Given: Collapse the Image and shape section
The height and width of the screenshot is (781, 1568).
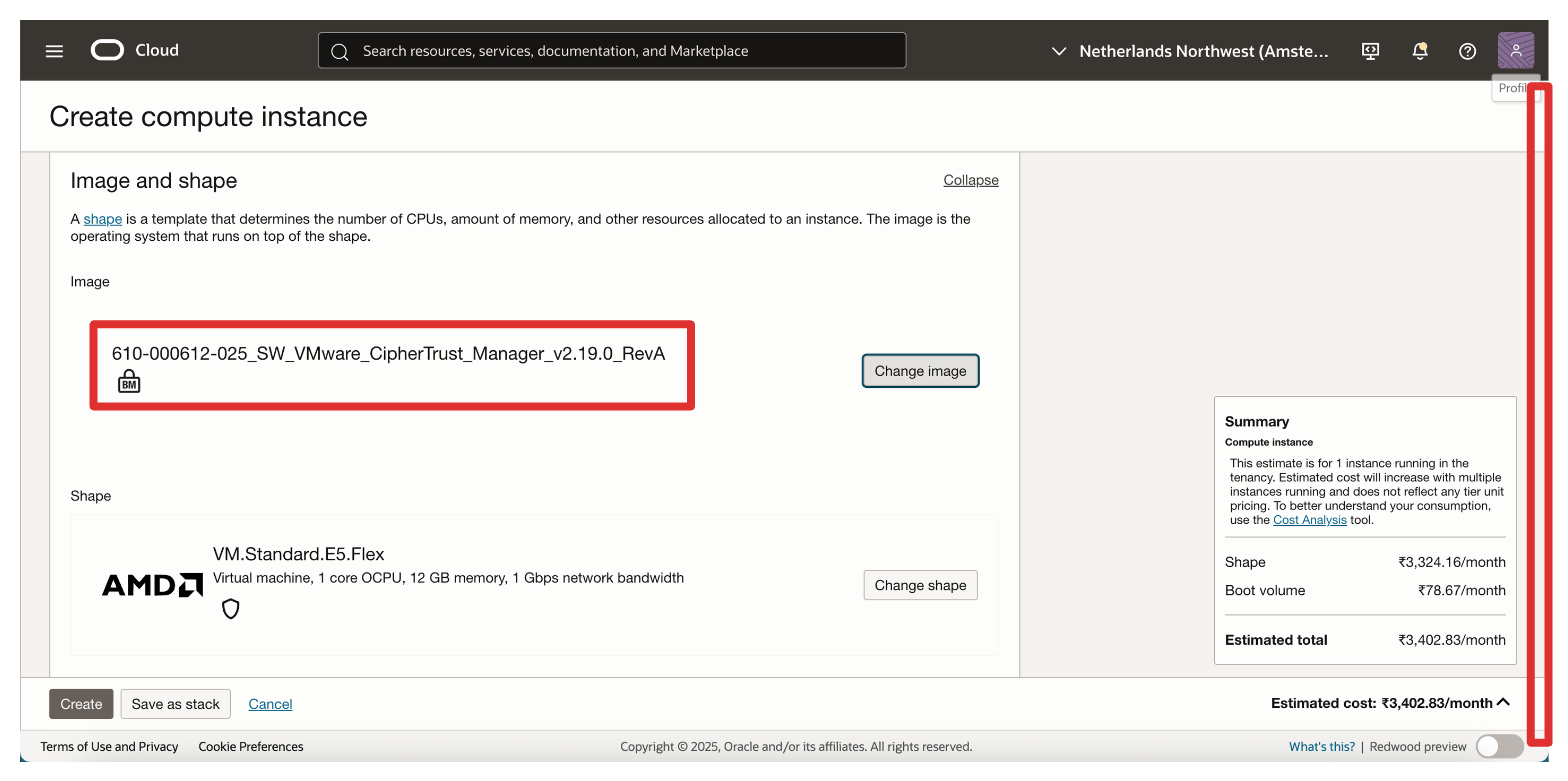Looking at the screenshot, I should [970, 180].
